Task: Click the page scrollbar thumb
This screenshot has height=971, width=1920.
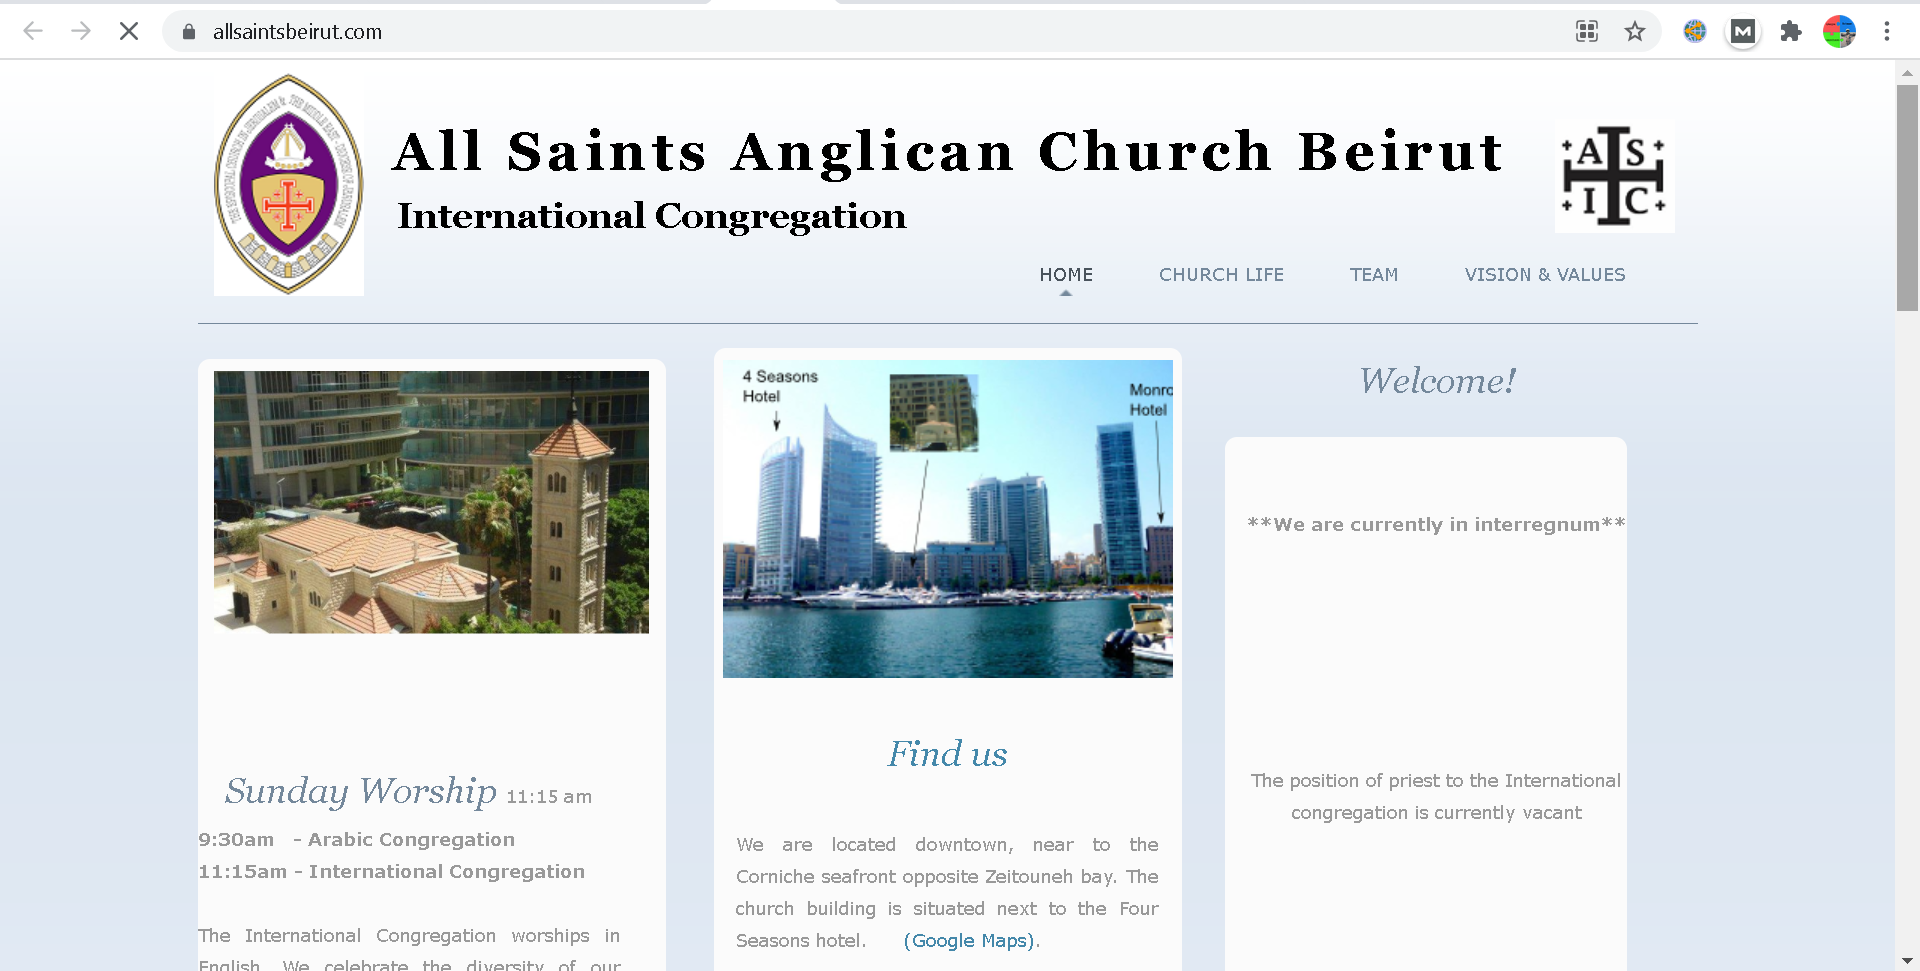Action: [1907, 198]
